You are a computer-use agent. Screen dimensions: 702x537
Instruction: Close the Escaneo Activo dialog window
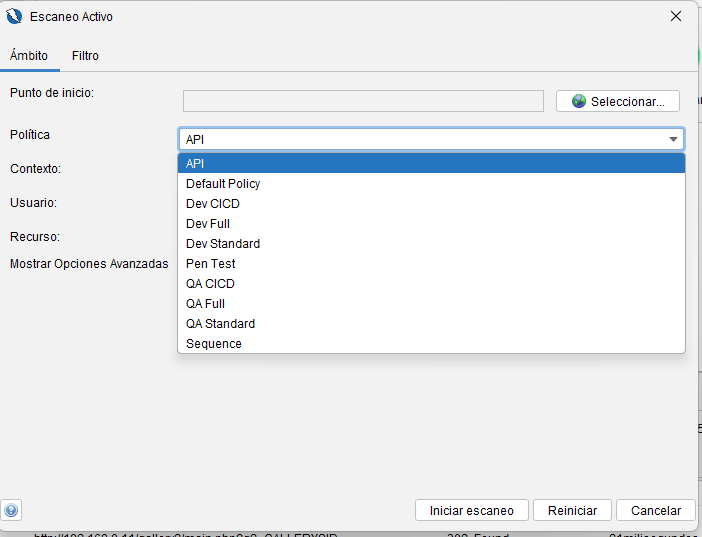pyautogui.click(x=676, y=16)
